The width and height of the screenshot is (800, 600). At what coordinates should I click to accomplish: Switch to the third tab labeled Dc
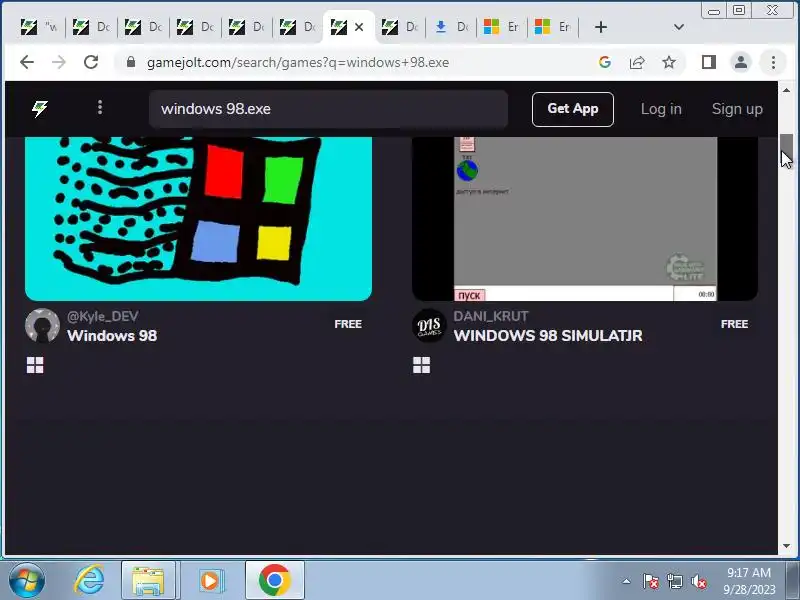click(143, 27)
